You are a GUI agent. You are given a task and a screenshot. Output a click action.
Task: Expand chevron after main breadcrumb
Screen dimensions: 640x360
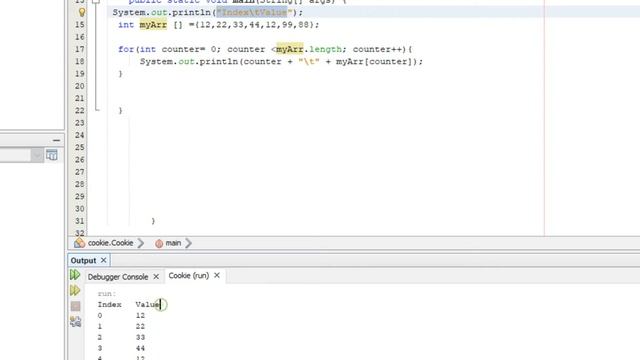(x=189, y=243)
